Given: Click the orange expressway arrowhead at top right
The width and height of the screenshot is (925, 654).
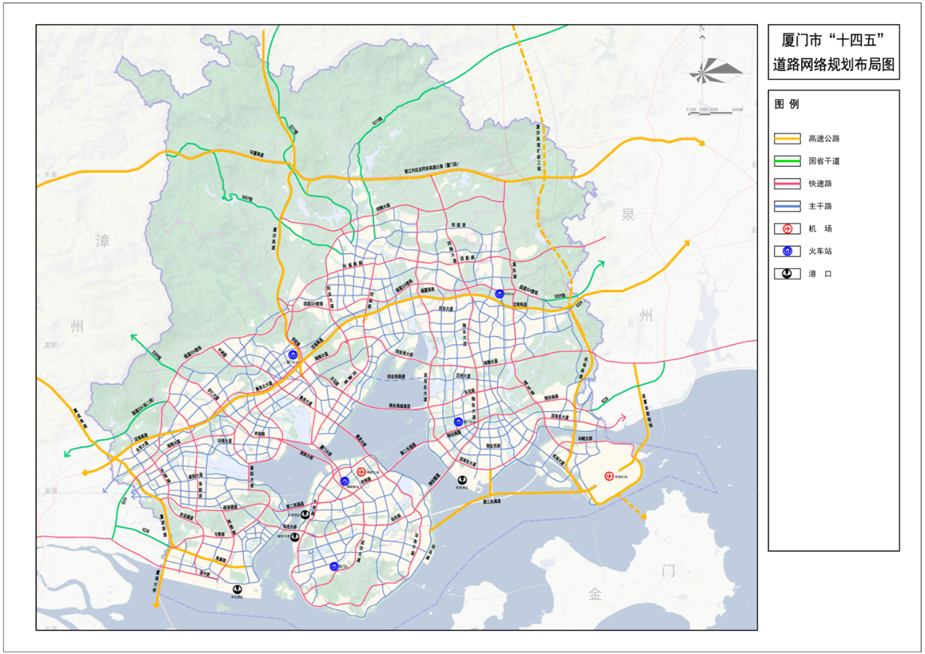Looking at the screenshot, I should (701, 142).
